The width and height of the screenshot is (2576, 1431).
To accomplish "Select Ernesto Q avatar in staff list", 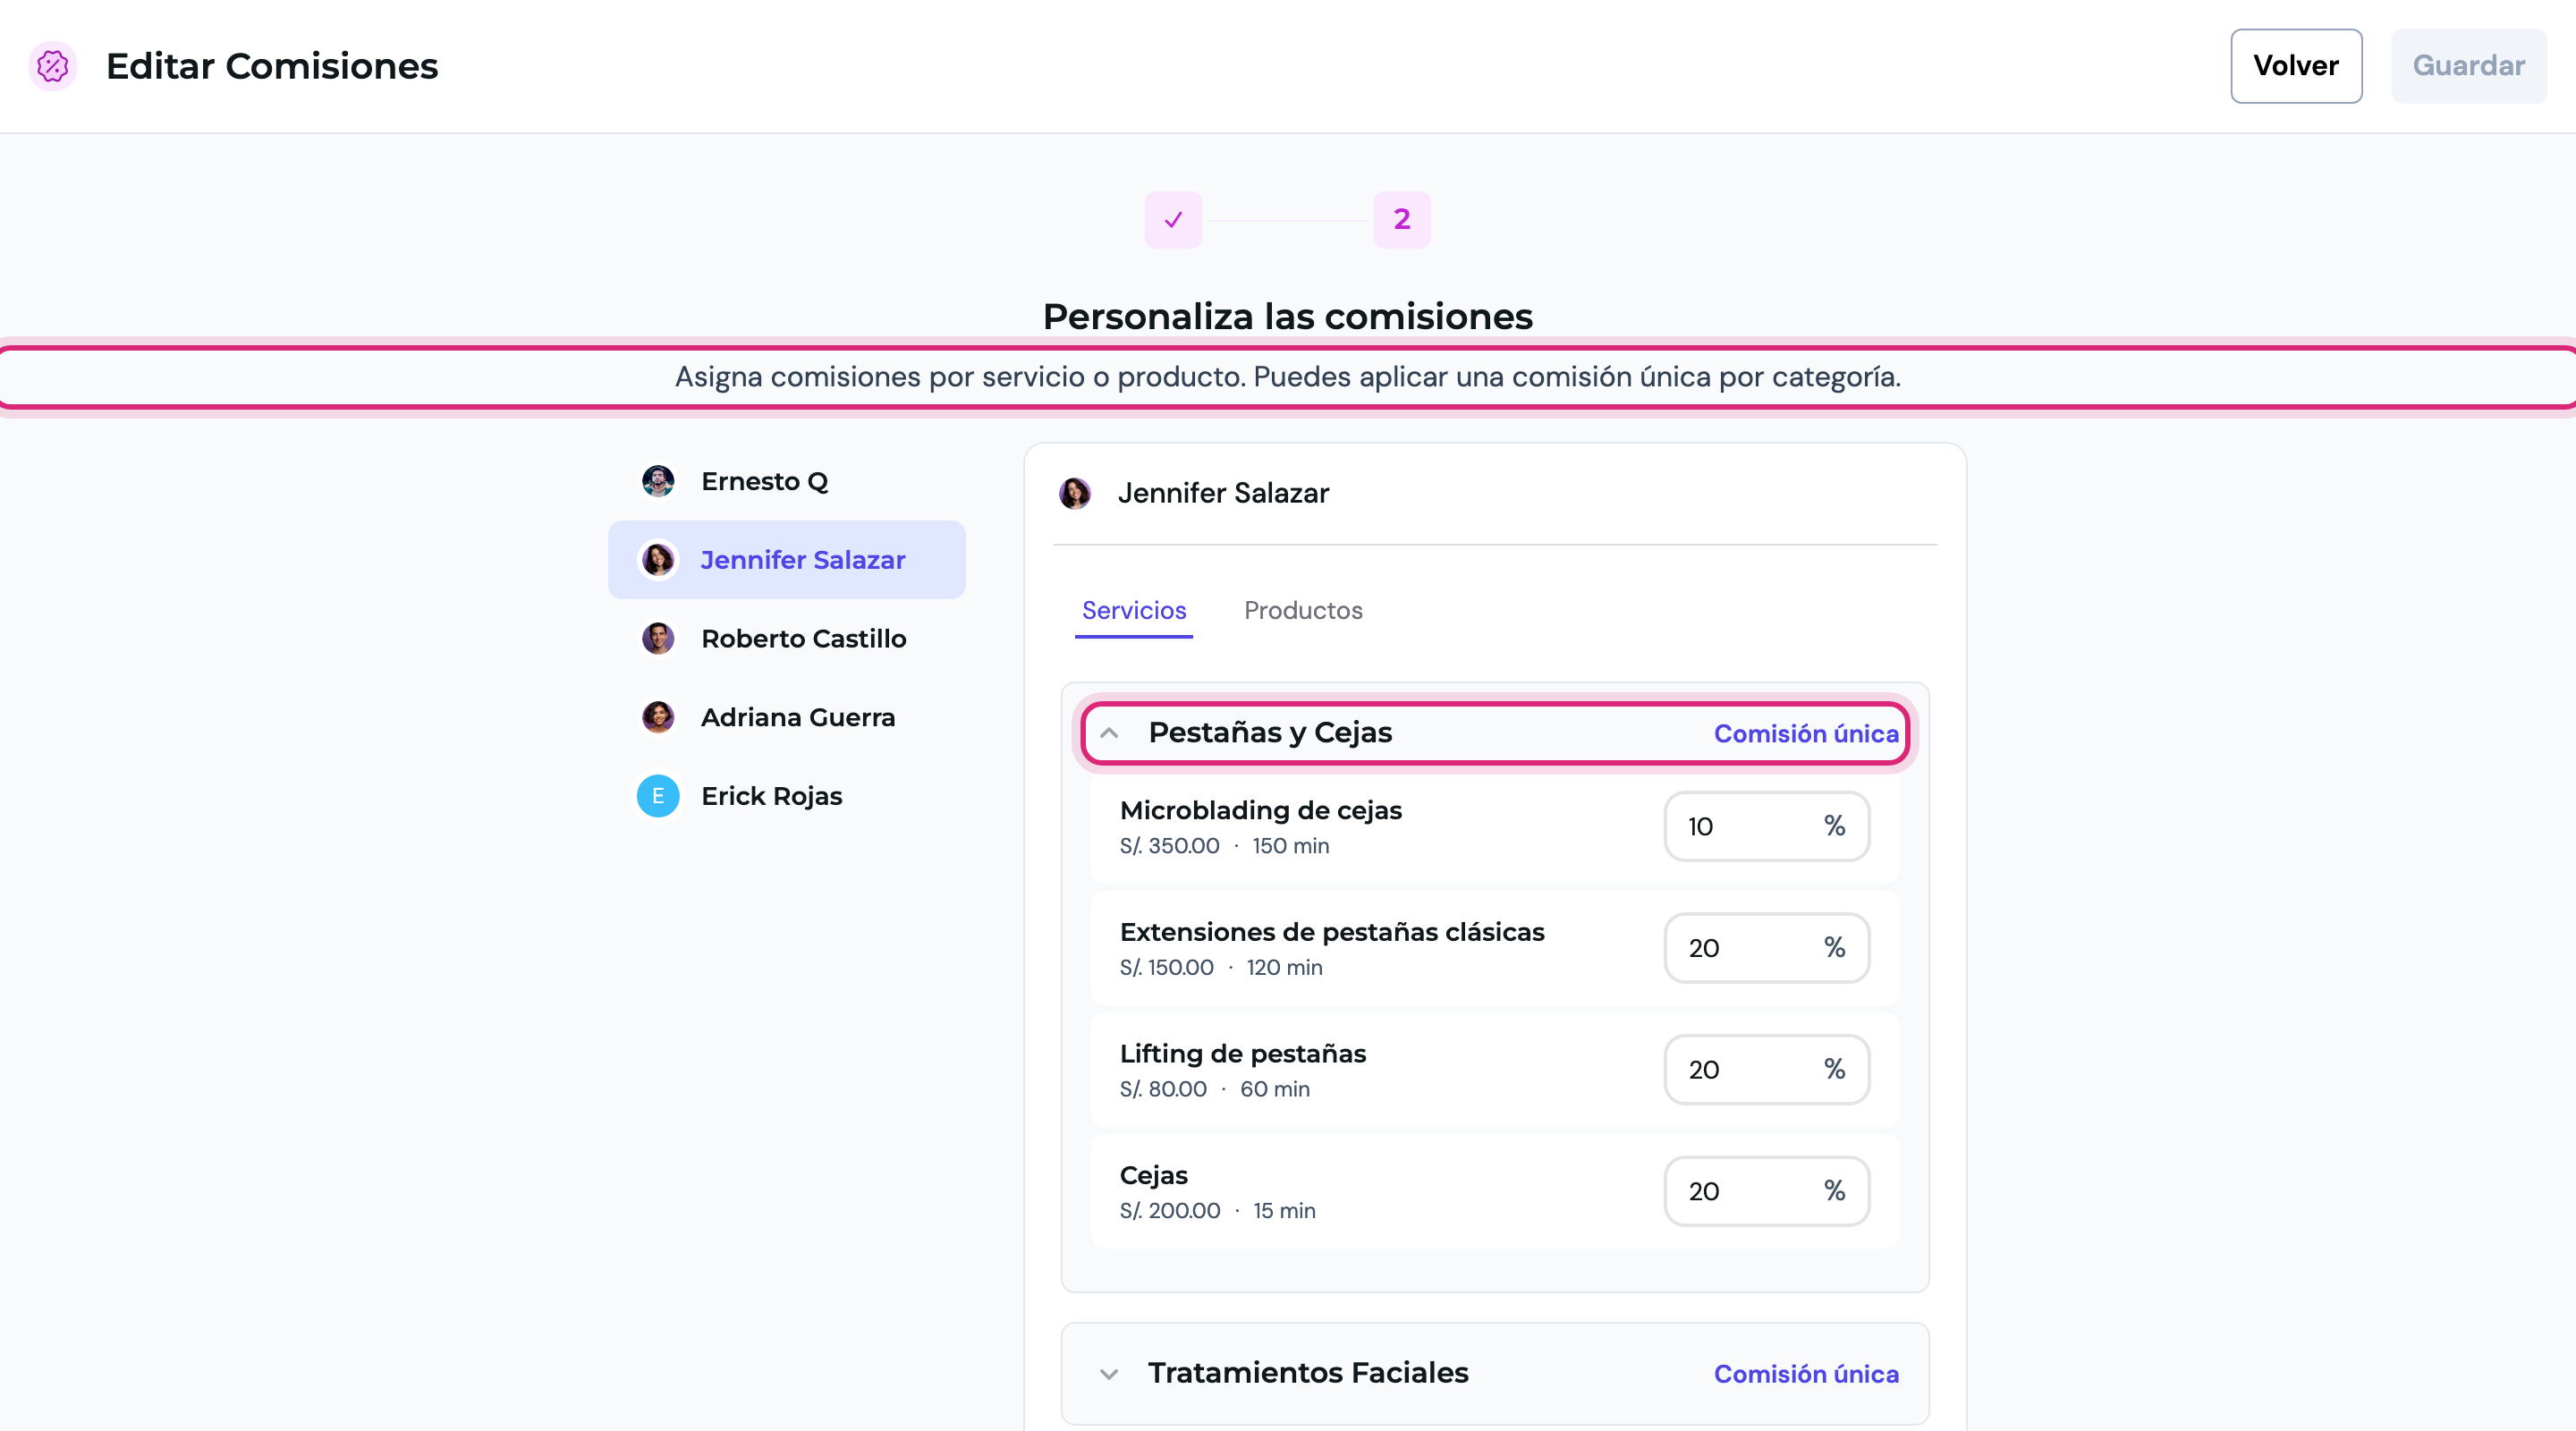I will [x=658, y=481].
